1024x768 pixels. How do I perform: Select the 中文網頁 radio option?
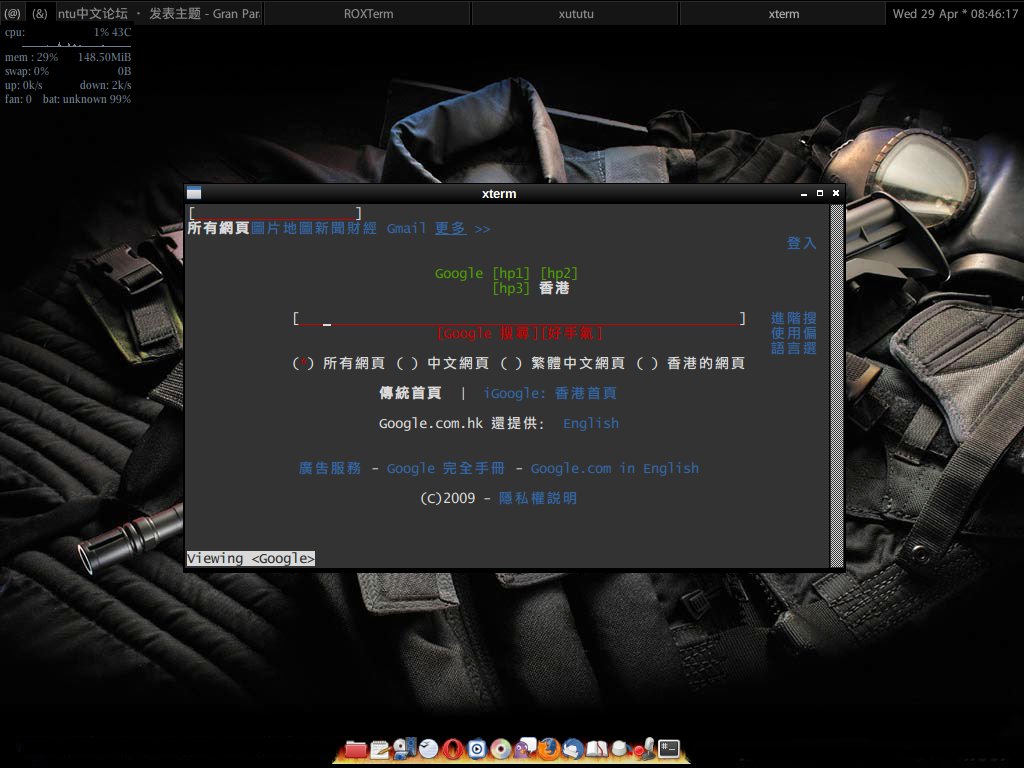click(408, 363)
